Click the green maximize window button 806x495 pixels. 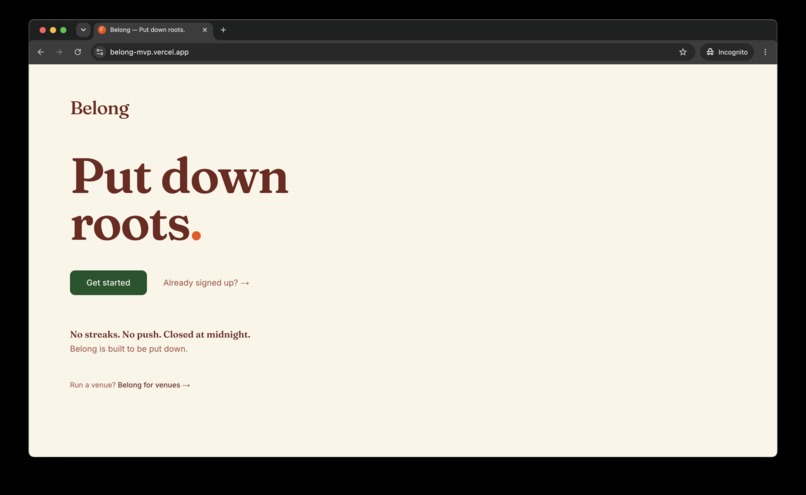coord(63,30)
